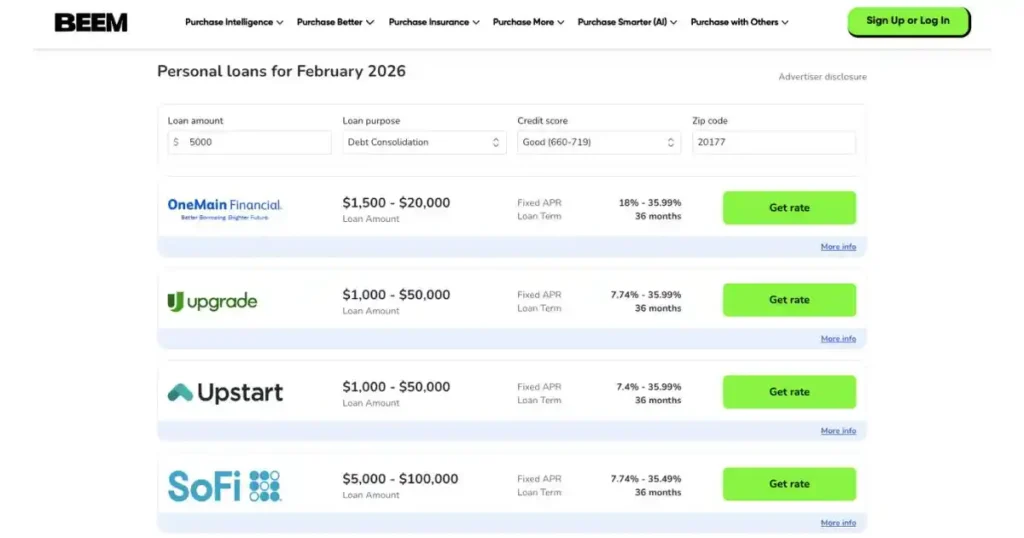Click the SoFi lender logo

point(225,485)
